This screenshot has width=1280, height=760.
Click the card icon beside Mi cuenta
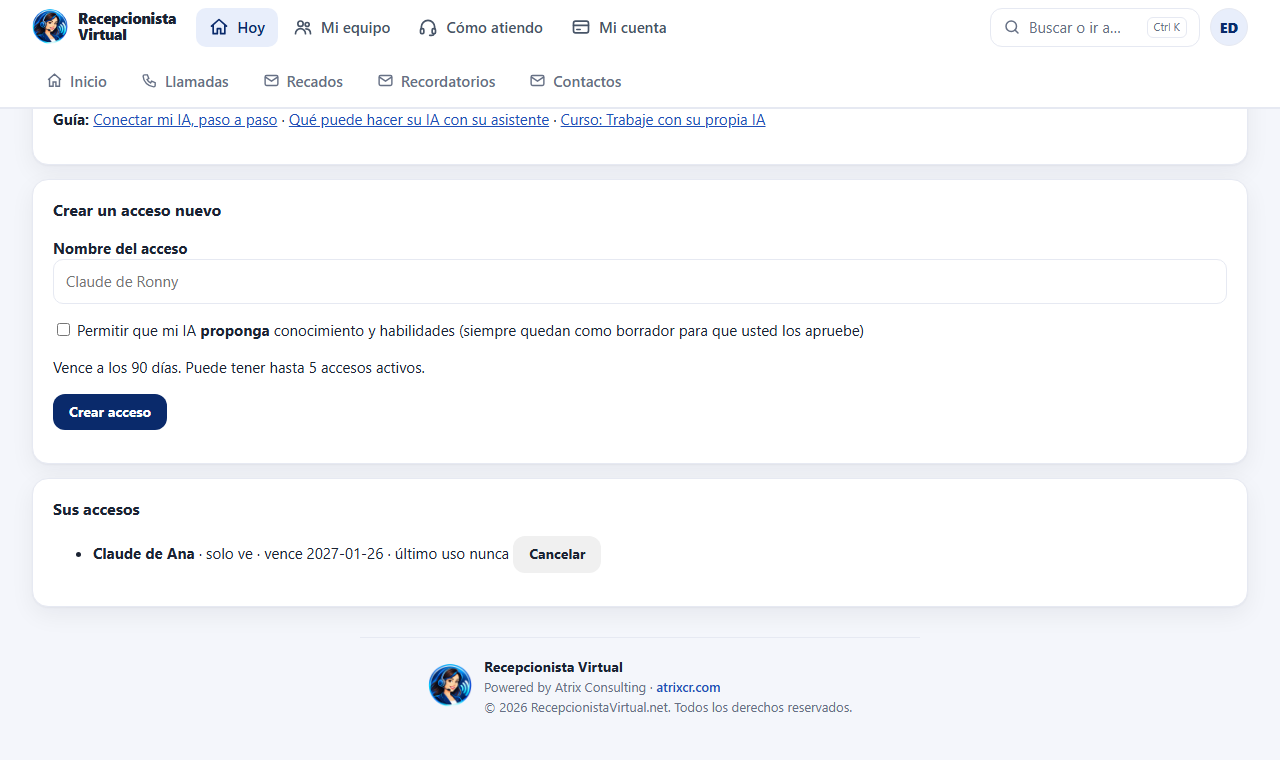click(x=581, y=28)
